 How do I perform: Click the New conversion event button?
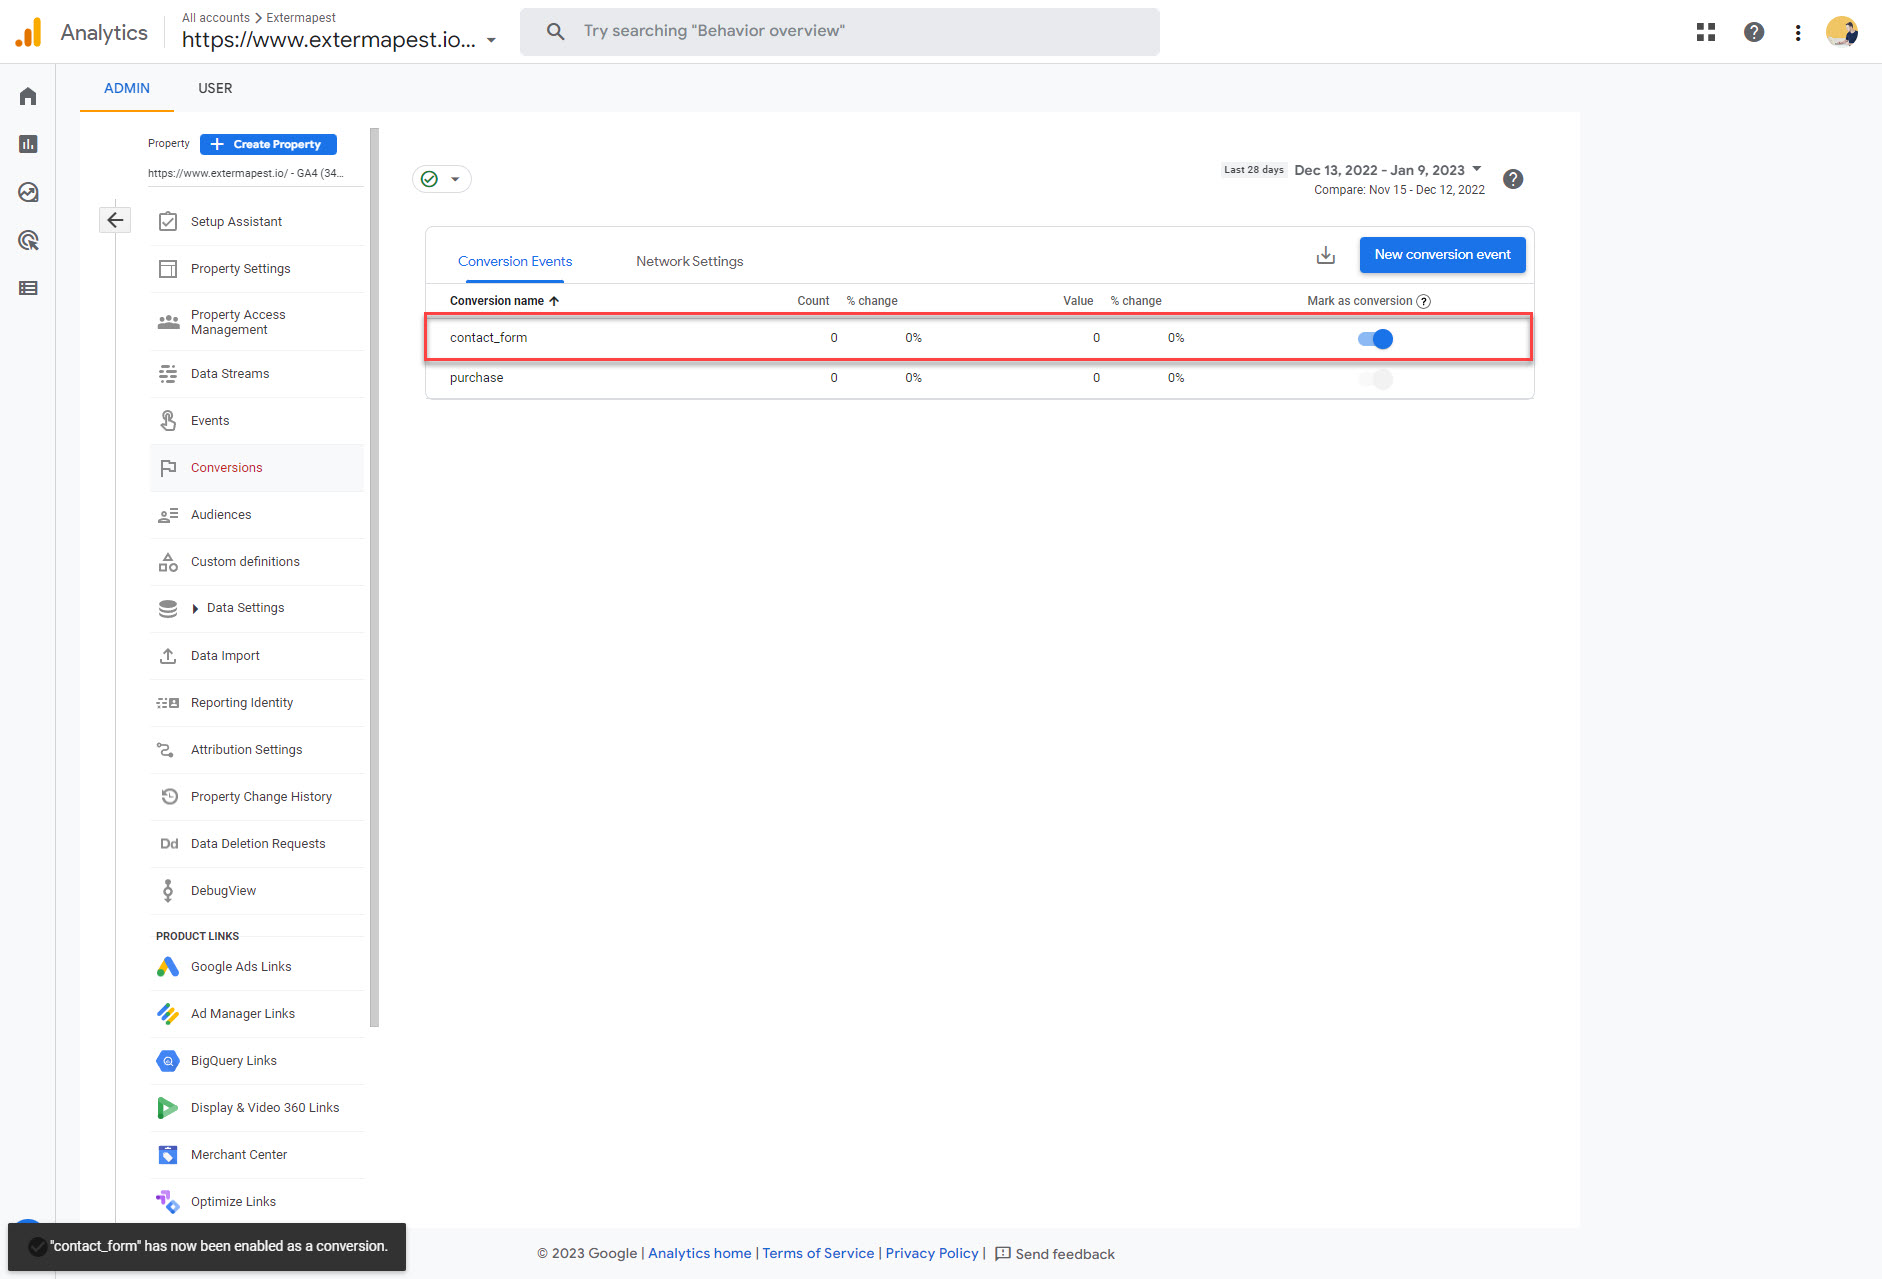tap(1441, 255)
